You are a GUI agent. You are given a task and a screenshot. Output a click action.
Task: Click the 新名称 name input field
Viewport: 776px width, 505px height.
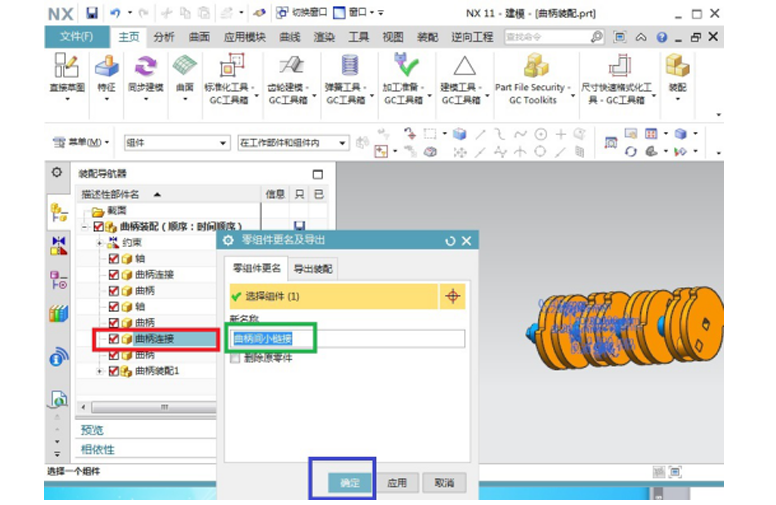(348, 339)
